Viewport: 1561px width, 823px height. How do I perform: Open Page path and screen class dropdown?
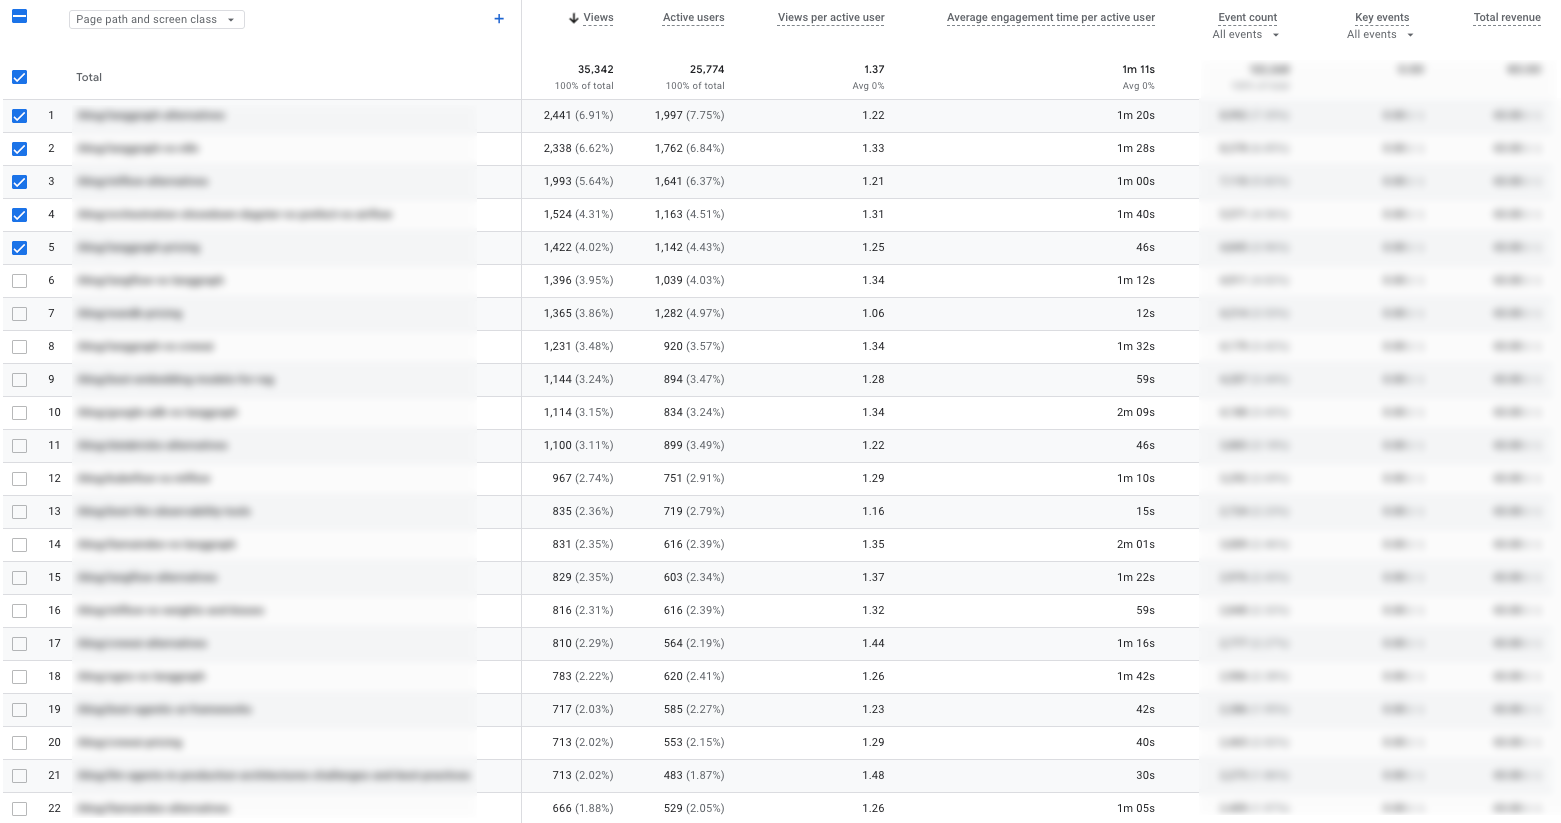click(157, 19)
